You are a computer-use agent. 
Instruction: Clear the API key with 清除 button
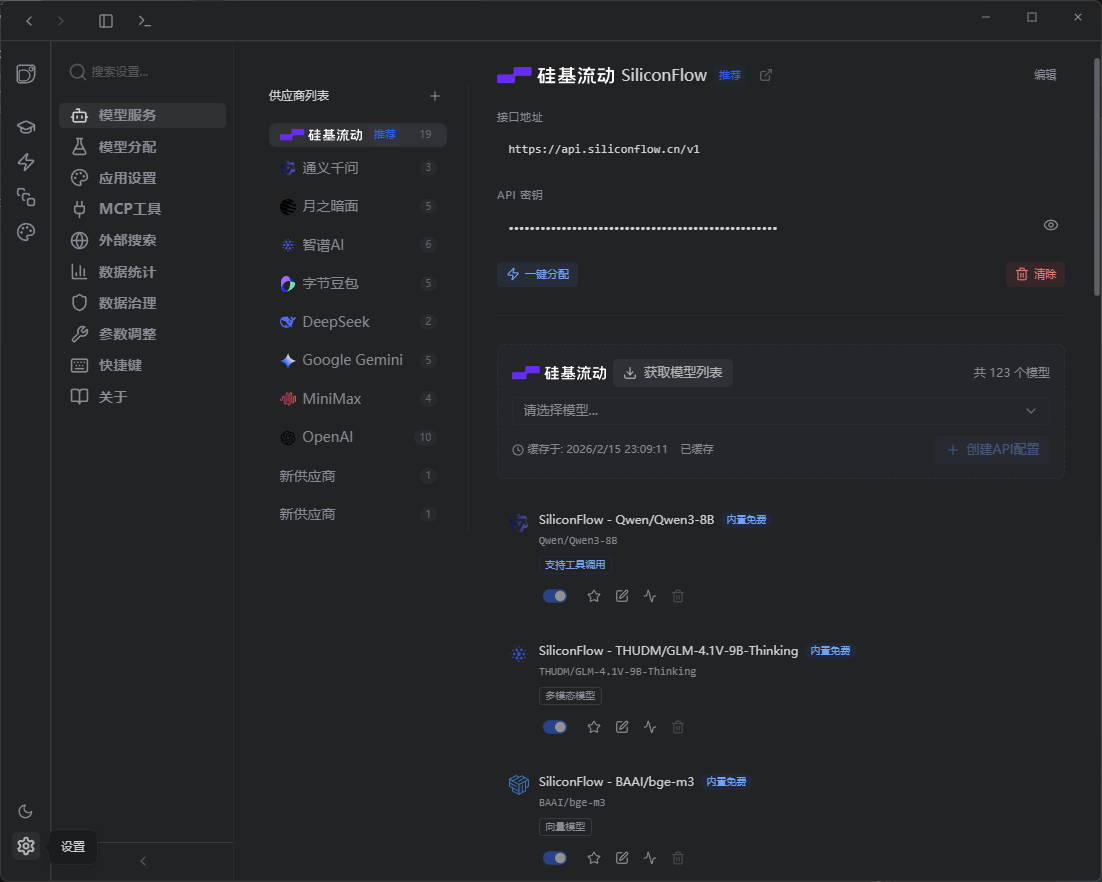point(1035,273)
